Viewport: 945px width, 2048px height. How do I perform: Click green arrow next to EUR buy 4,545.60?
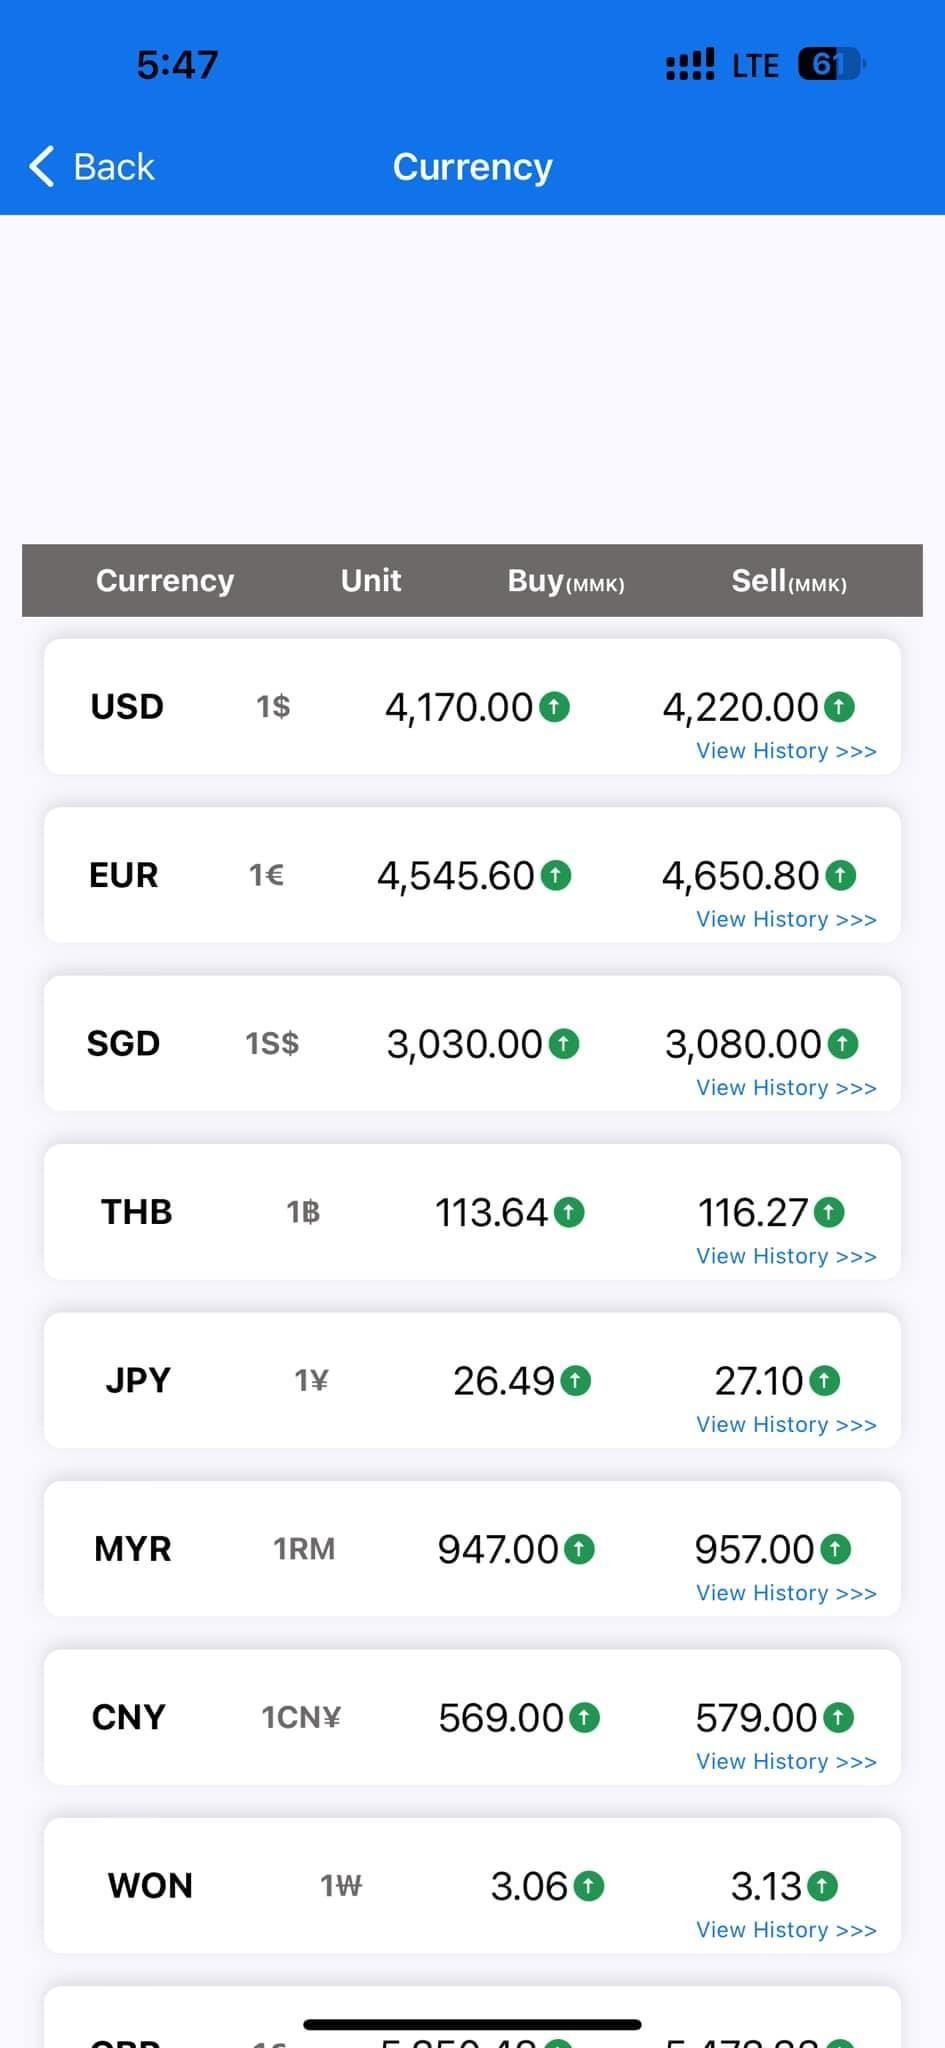556,876
